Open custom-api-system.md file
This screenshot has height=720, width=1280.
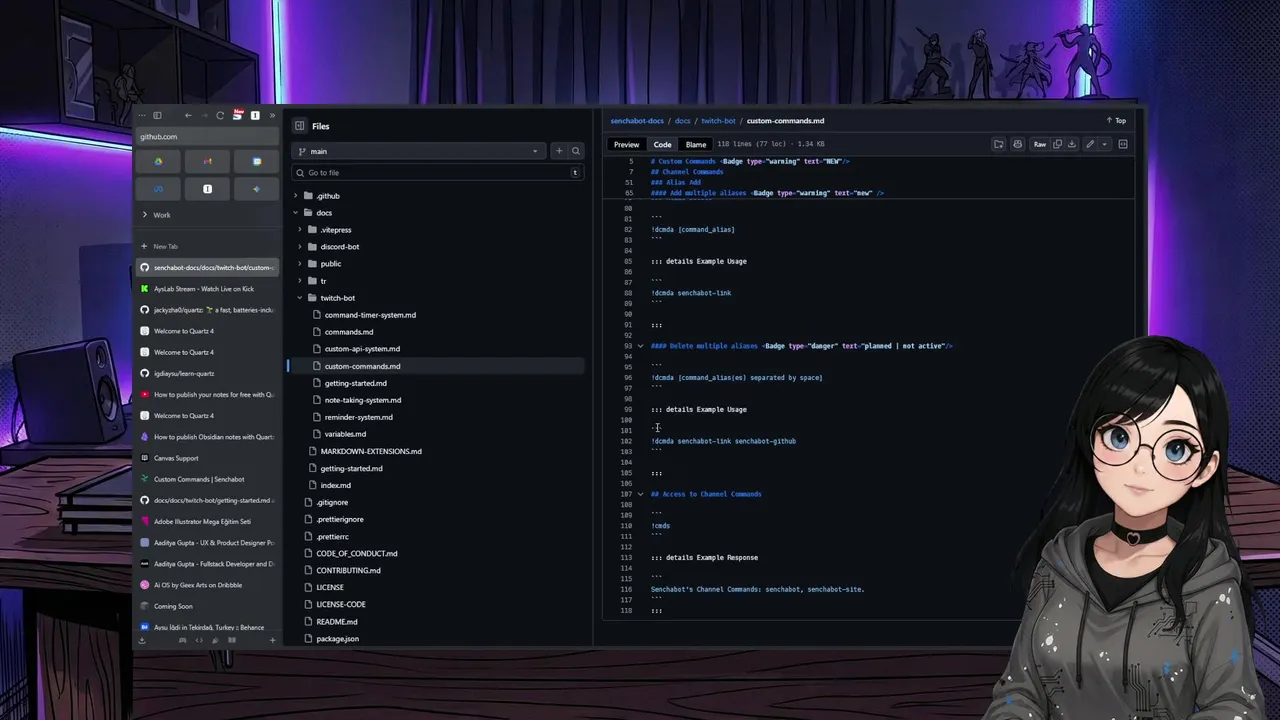(362, 349)
